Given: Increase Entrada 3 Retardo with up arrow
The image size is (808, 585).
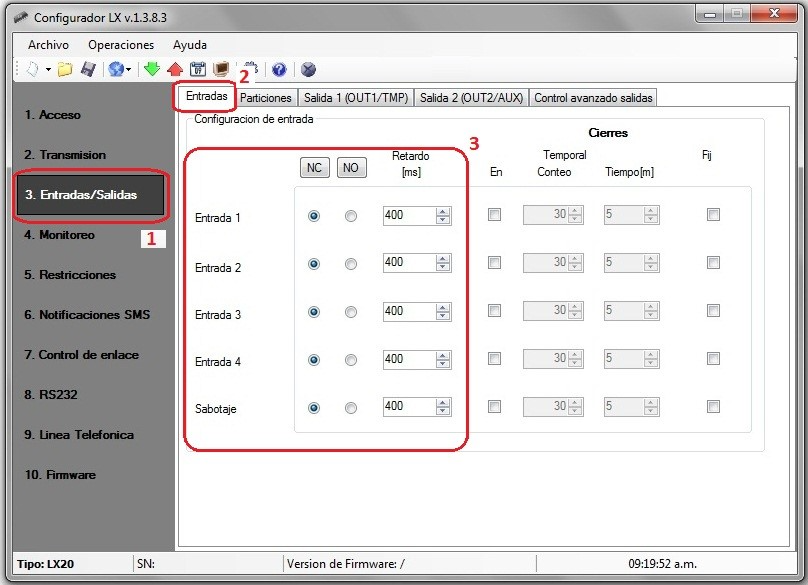Looking at the screenshot, I should point(443,307).
